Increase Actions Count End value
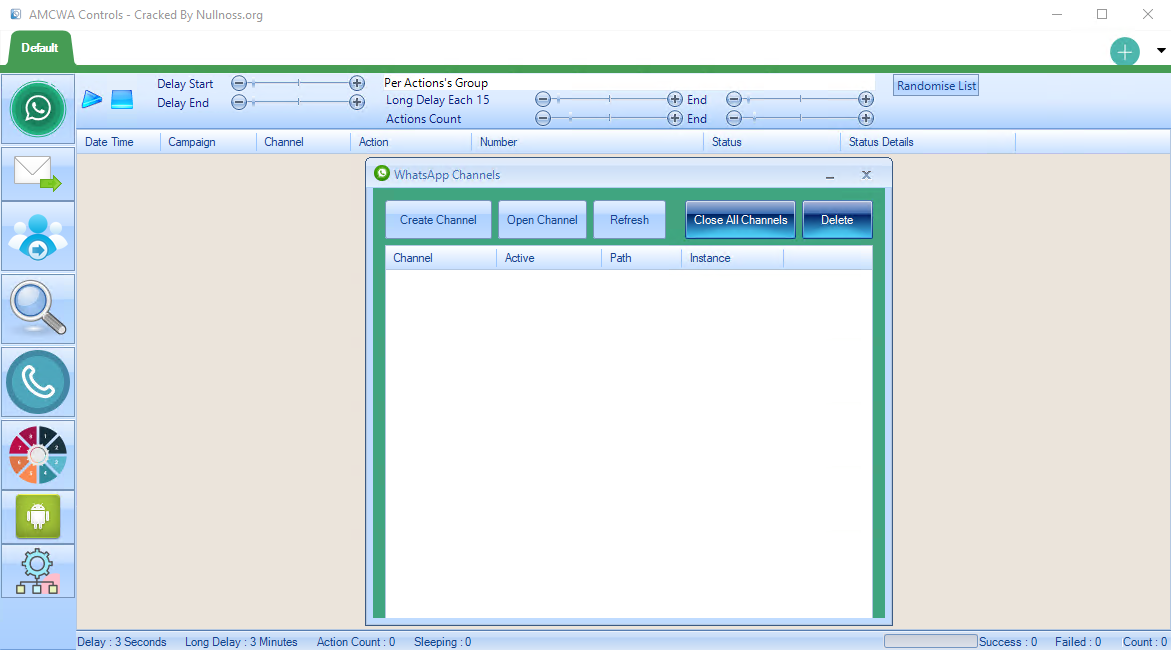Screen dimensions: 1171x650 866,118
